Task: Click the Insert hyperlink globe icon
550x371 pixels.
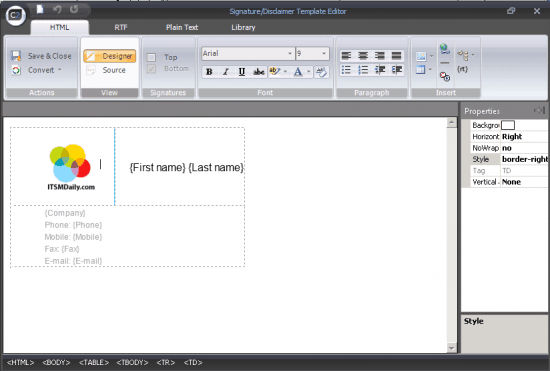Action: (x=445, y=49)
